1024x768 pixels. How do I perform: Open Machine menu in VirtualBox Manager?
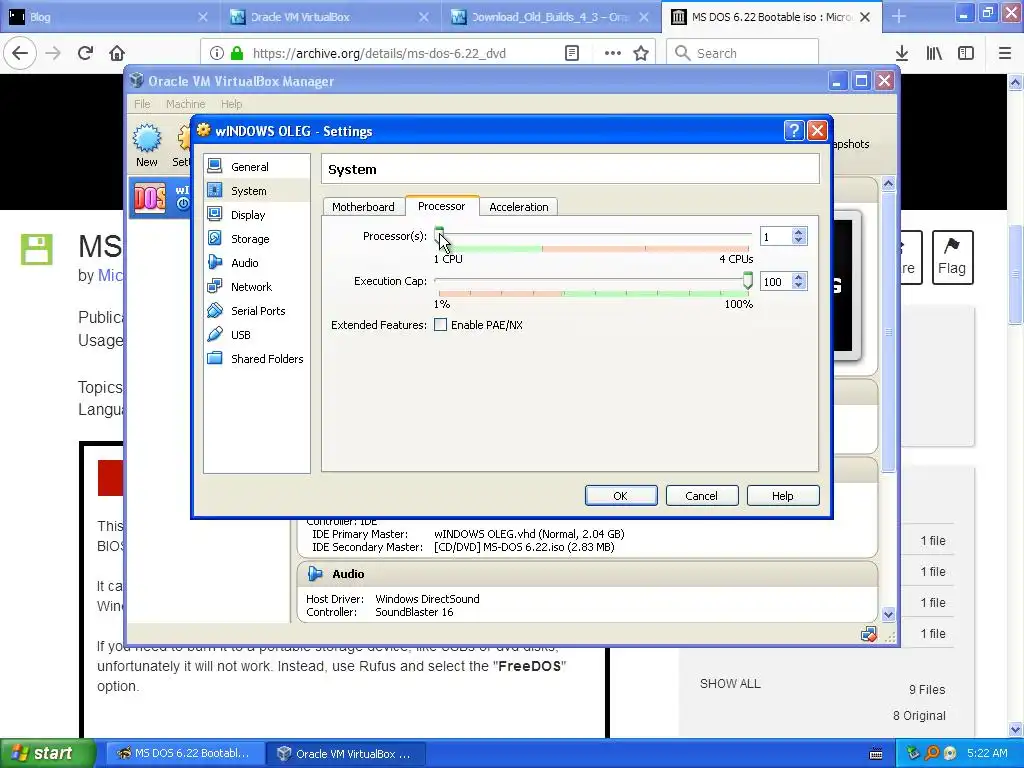pos(185,104)
